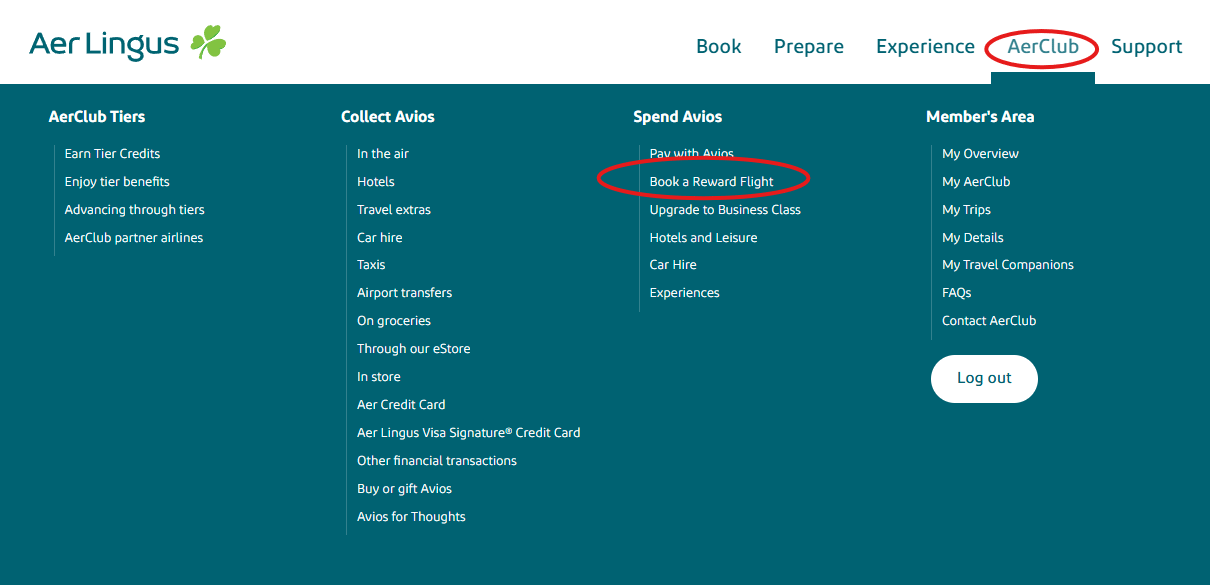The height and width of the screenshot is (585, 1210).
Task: Open the Experience menu
Action: pos(925,46)
